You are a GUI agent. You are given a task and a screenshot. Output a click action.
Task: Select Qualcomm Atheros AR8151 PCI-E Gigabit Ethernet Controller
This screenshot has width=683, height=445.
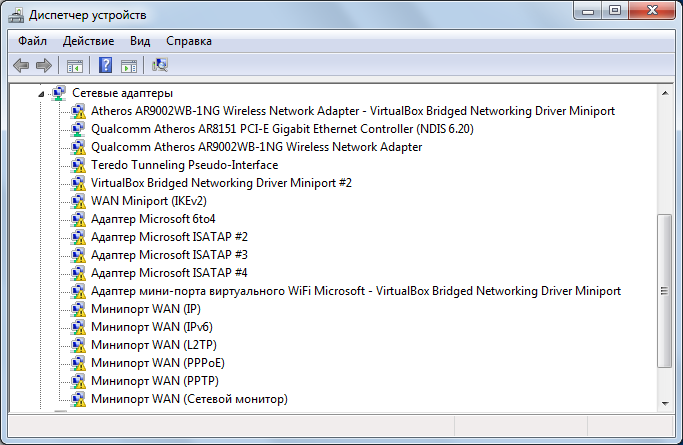(282, 129)
